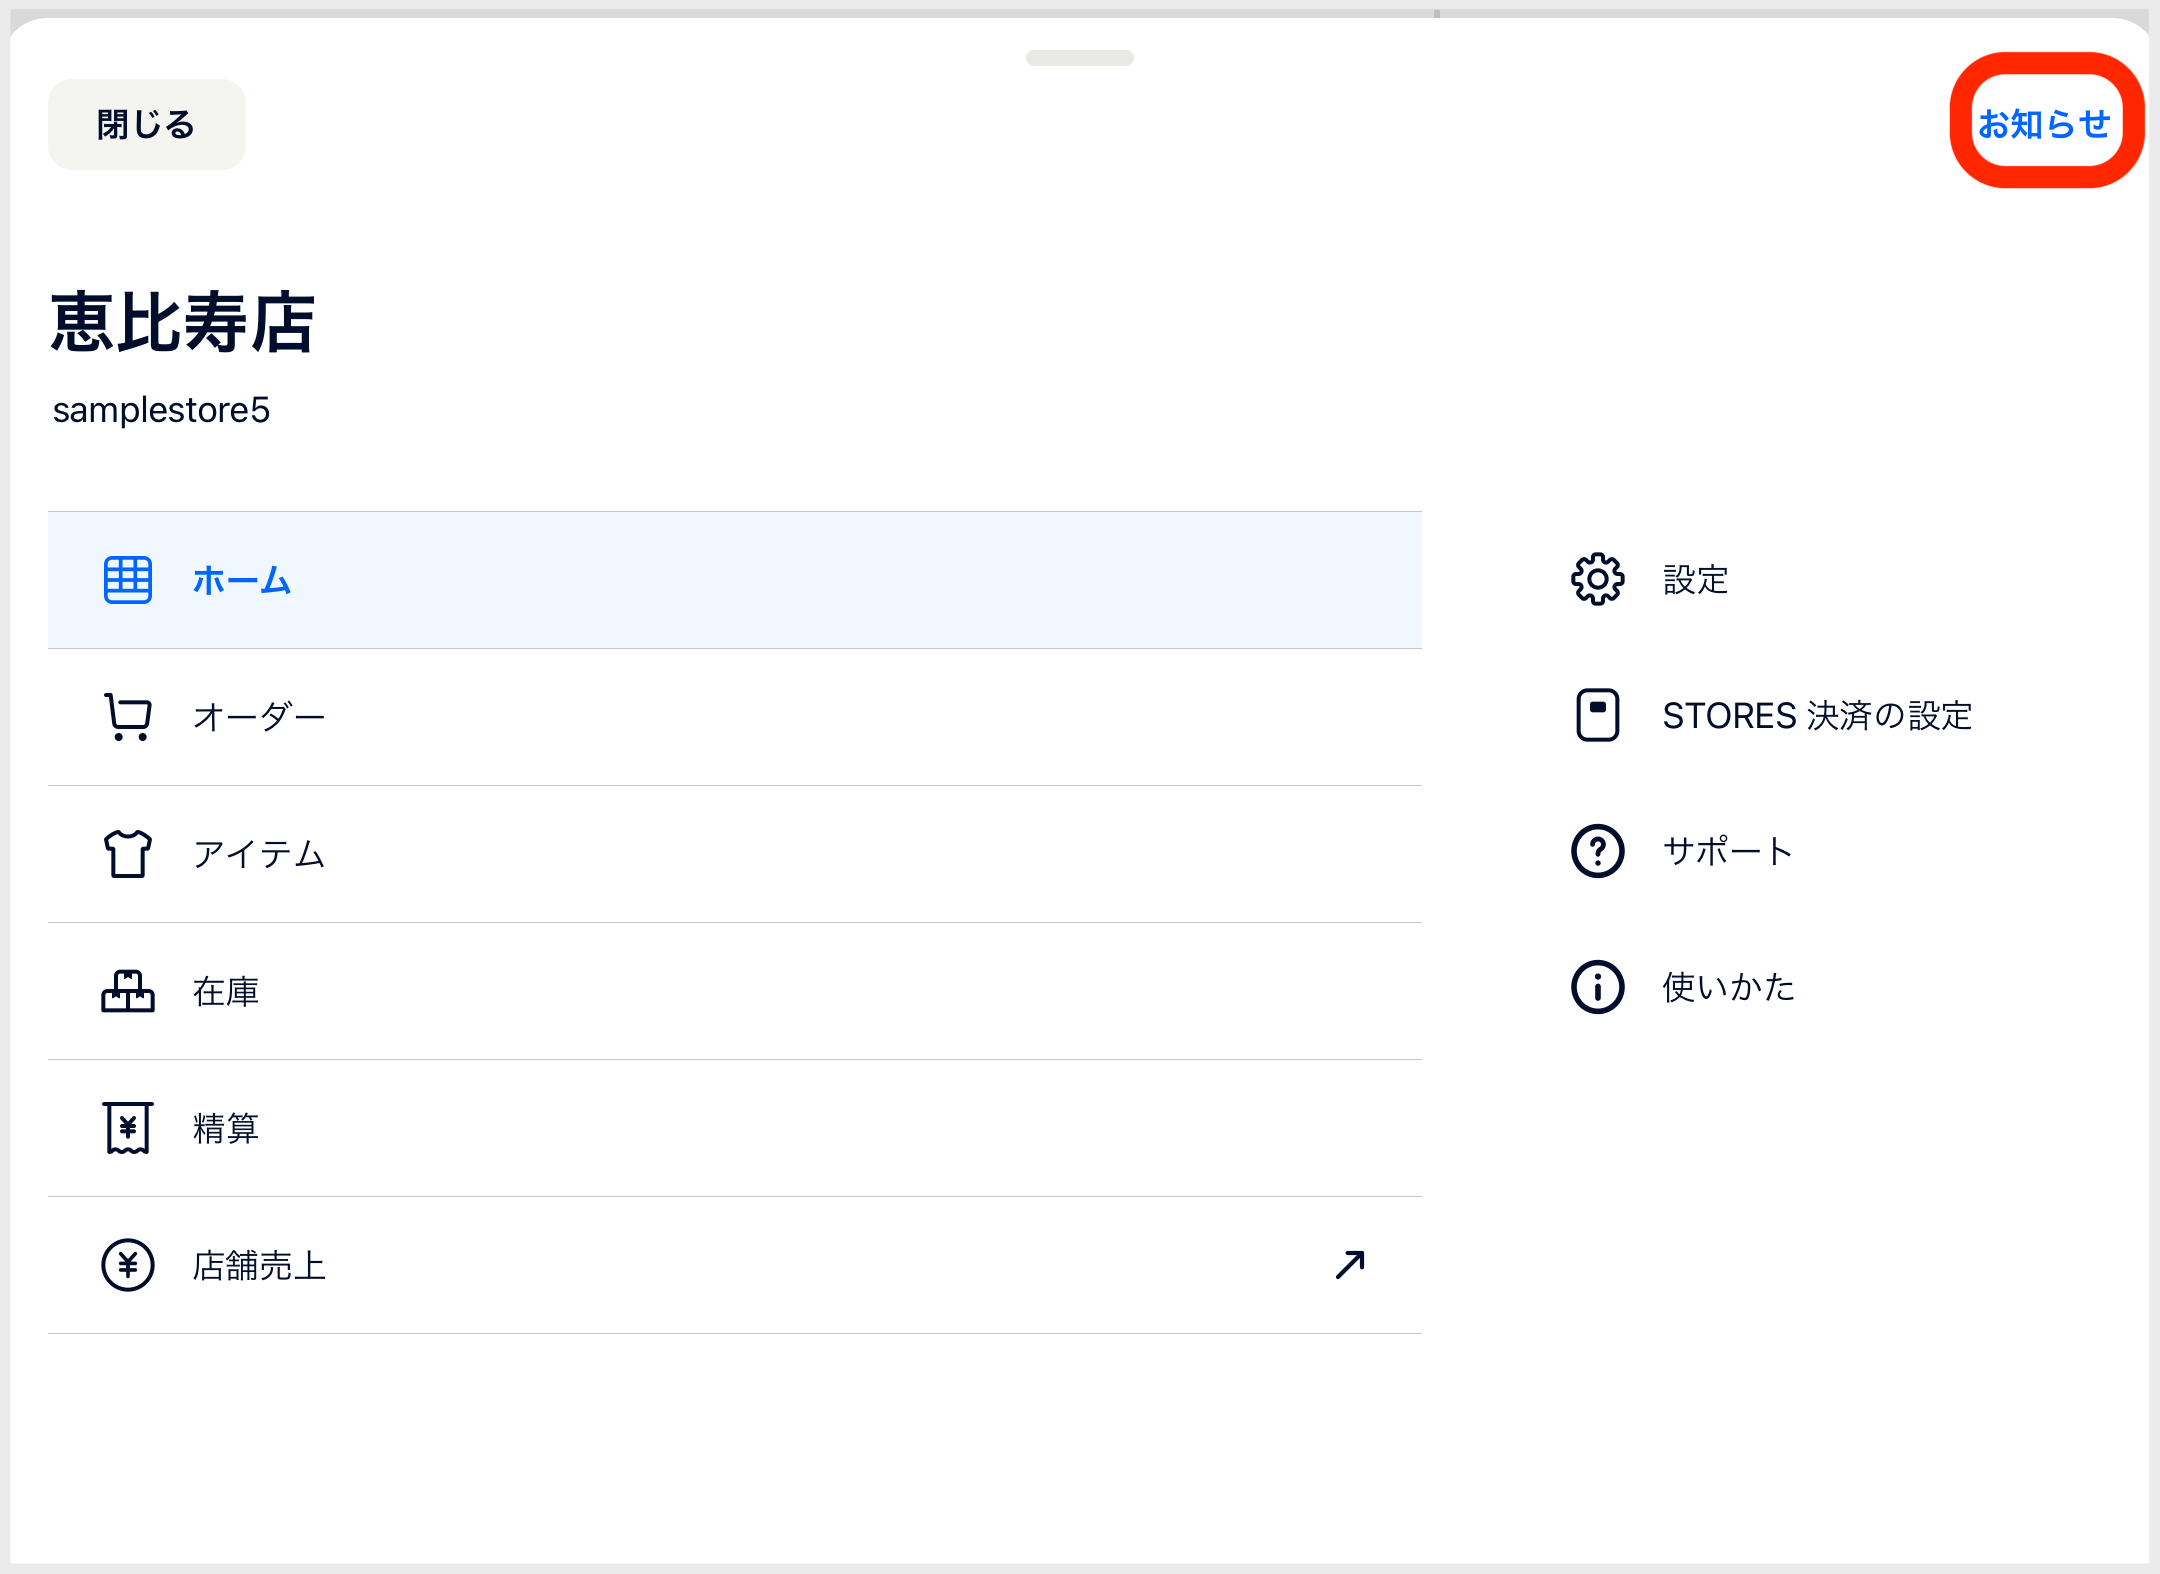
Task: Open store sales via external arrow
Action: [x=1350, y=1265]
